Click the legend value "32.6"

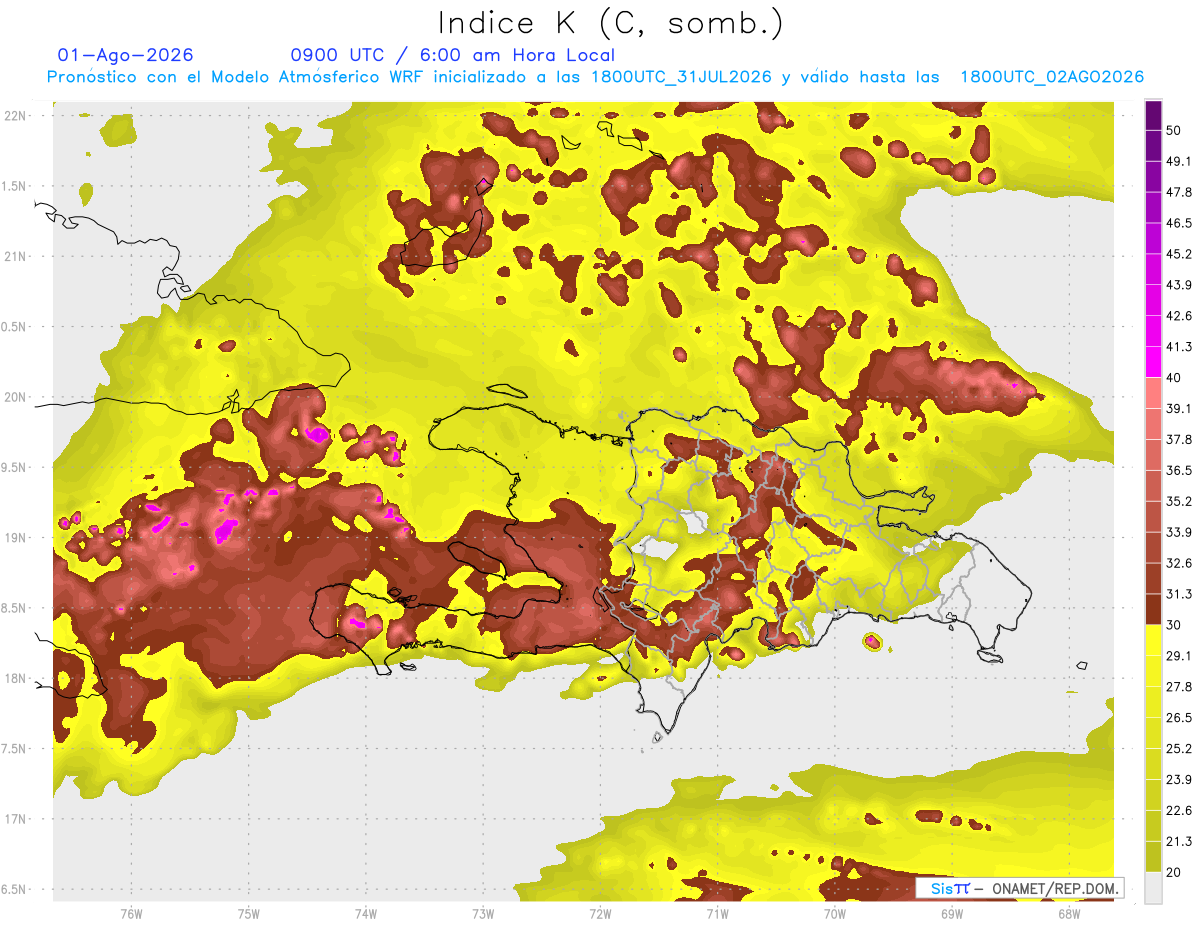tap(1178, 563)
